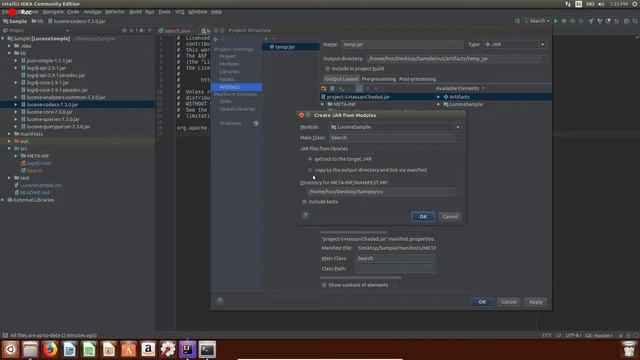Open the VCS menu
Viewport: 640px width, 360px height.
point(180,12)
